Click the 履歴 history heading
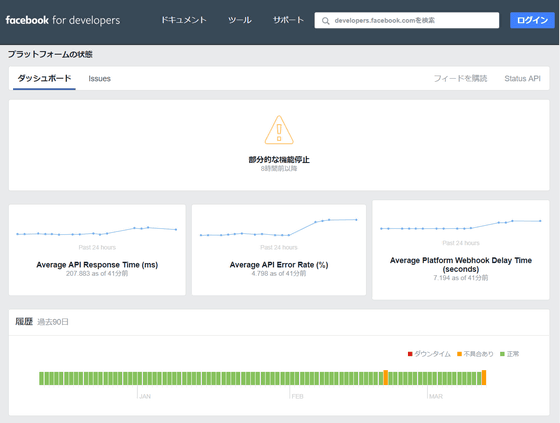 point(24,322)
